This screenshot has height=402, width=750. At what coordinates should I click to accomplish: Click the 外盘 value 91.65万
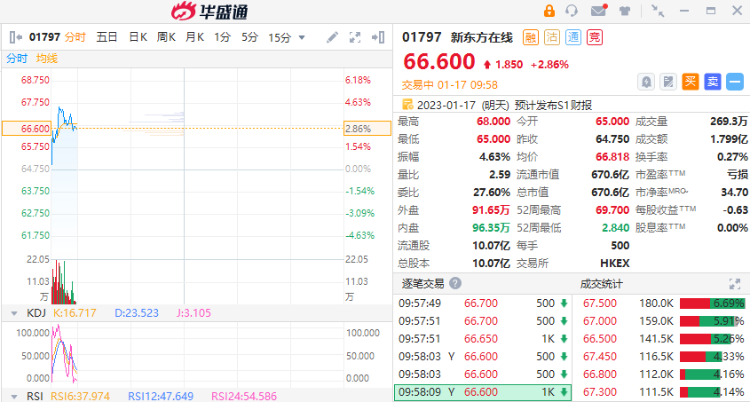[x=491, y=210]
